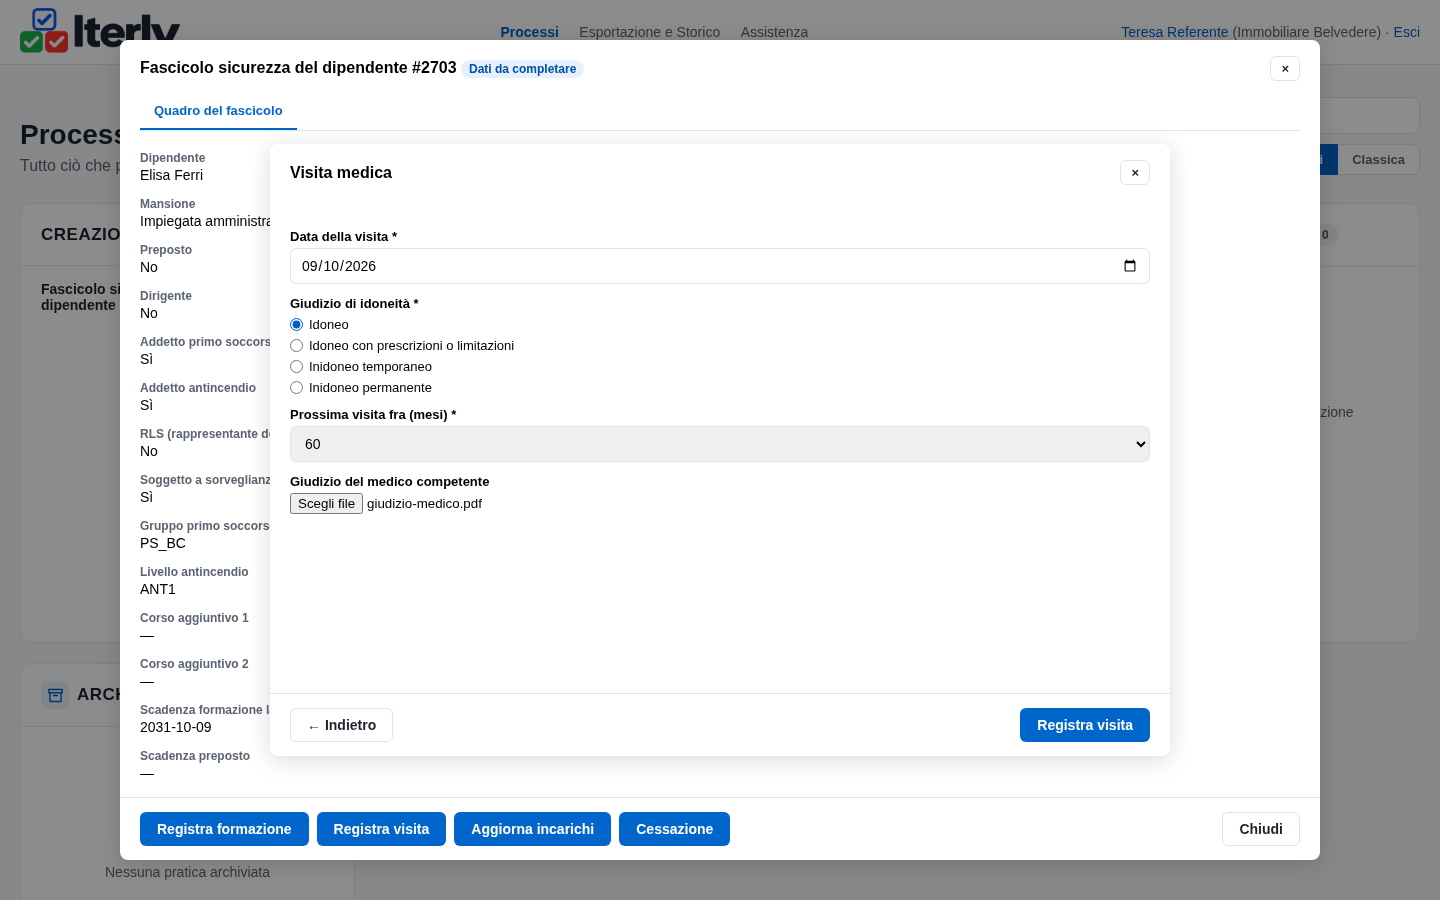
Task: Open the Processi menu
Action: (529, 32)
